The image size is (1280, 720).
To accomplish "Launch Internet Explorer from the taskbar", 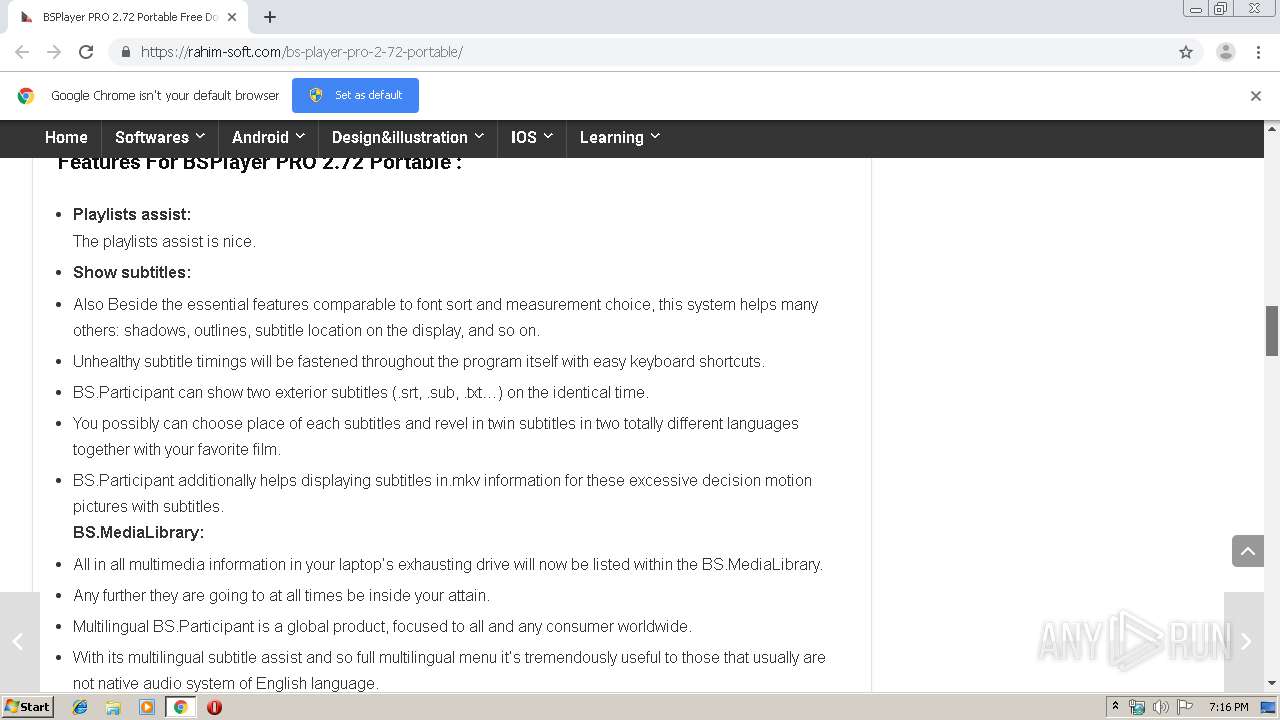I will coord(80,707).
